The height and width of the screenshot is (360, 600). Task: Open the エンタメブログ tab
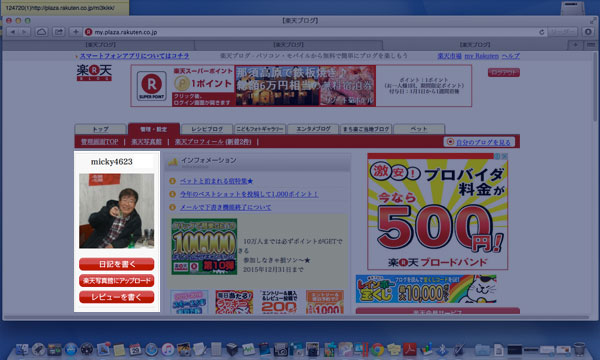point(313,129)
